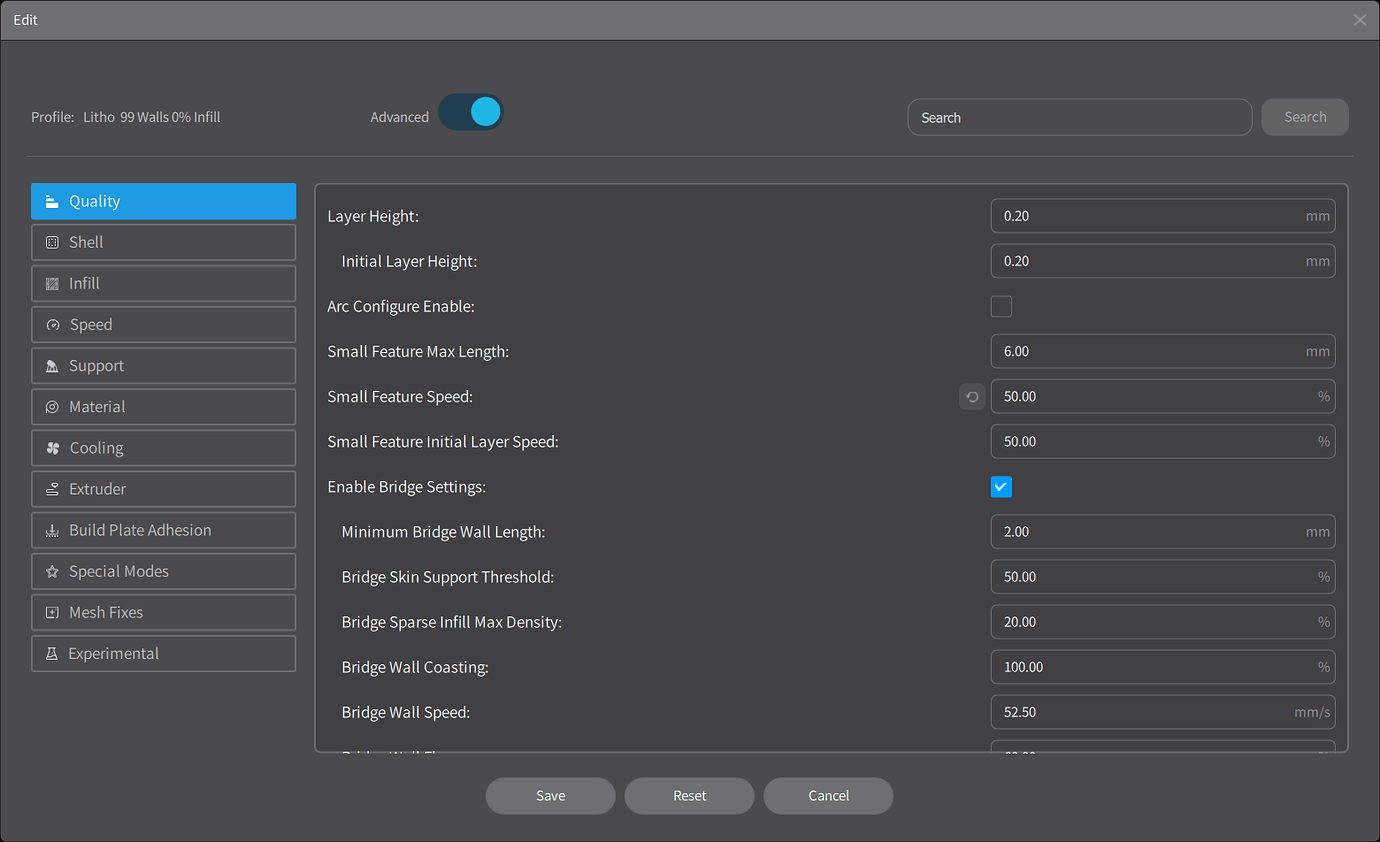Select the Quality settings category icon
Viewport: 1380px width, 842px height.
click(x=52, y=201)
